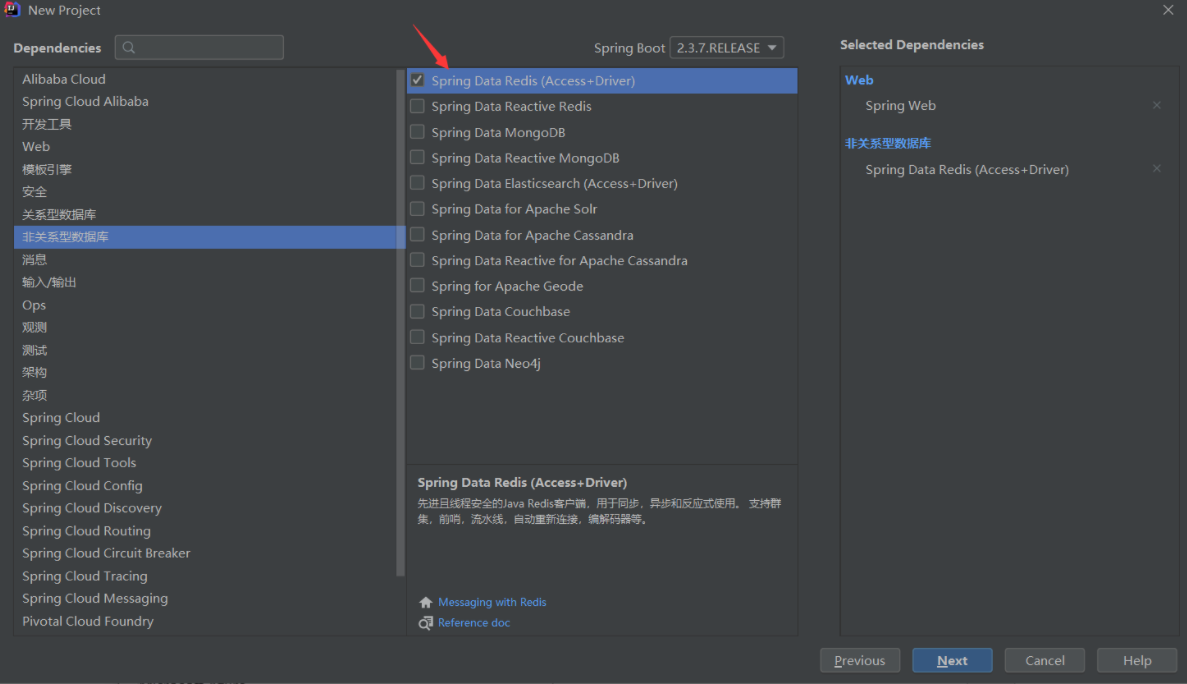Enable Spring Data for Apache Solr
1187x684 pixels.
pos(417,209)
